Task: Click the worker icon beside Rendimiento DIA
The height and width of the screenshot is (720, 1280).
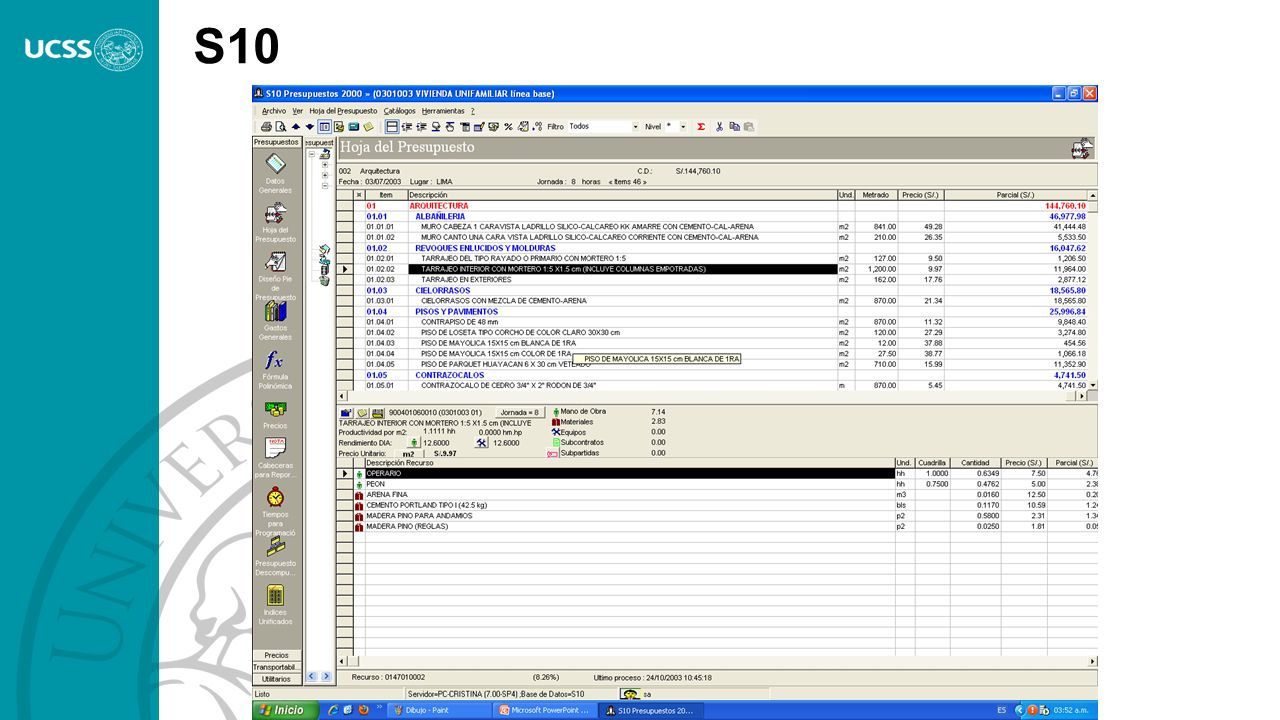Action: point(415,442)
